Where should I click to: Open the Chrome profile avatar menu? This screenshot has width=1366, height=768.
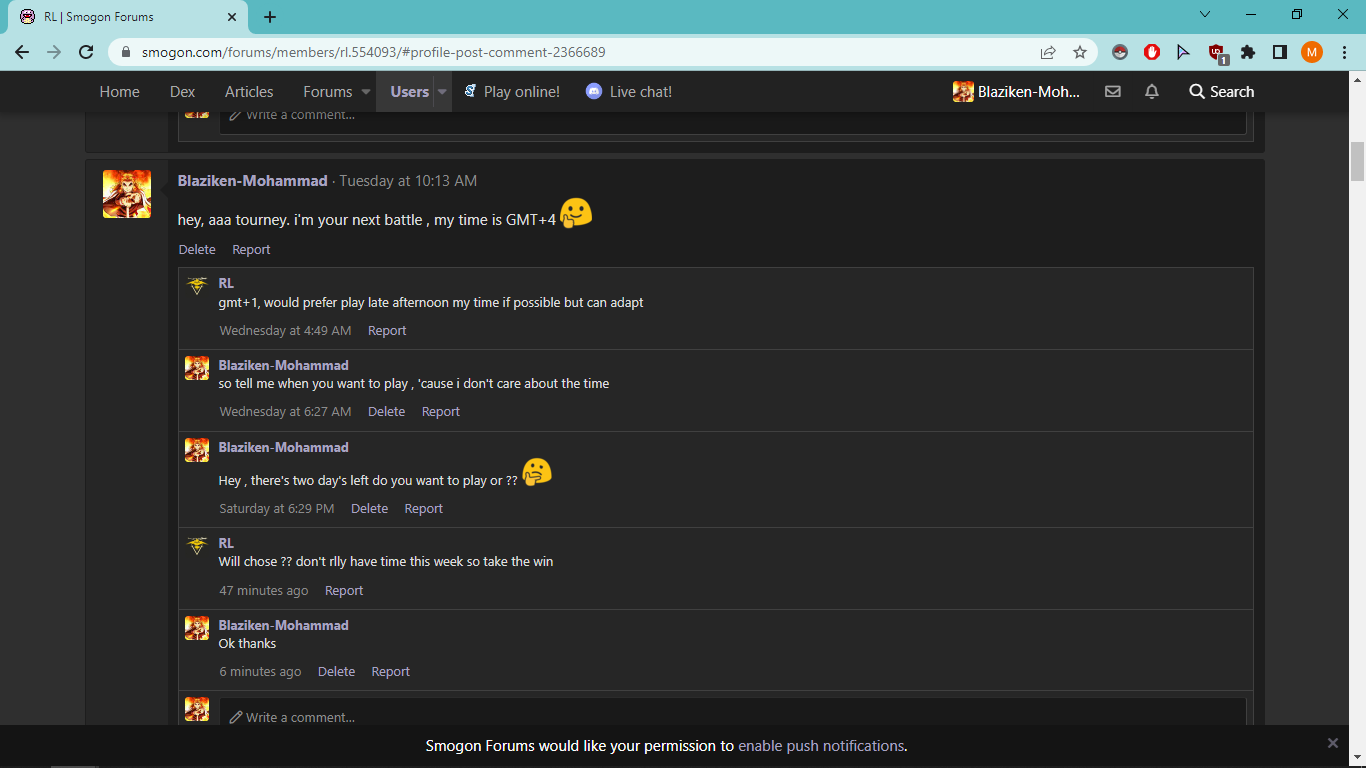(1312, 52)
